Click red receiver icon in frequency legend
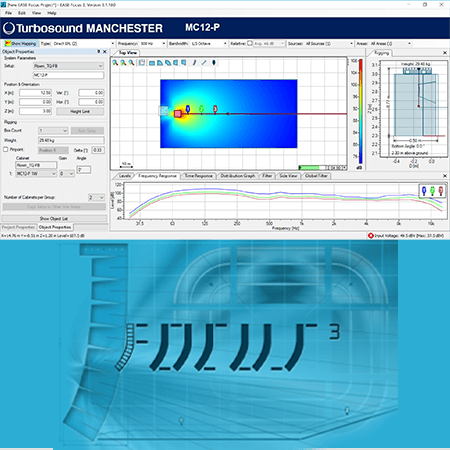 point(441,191)
